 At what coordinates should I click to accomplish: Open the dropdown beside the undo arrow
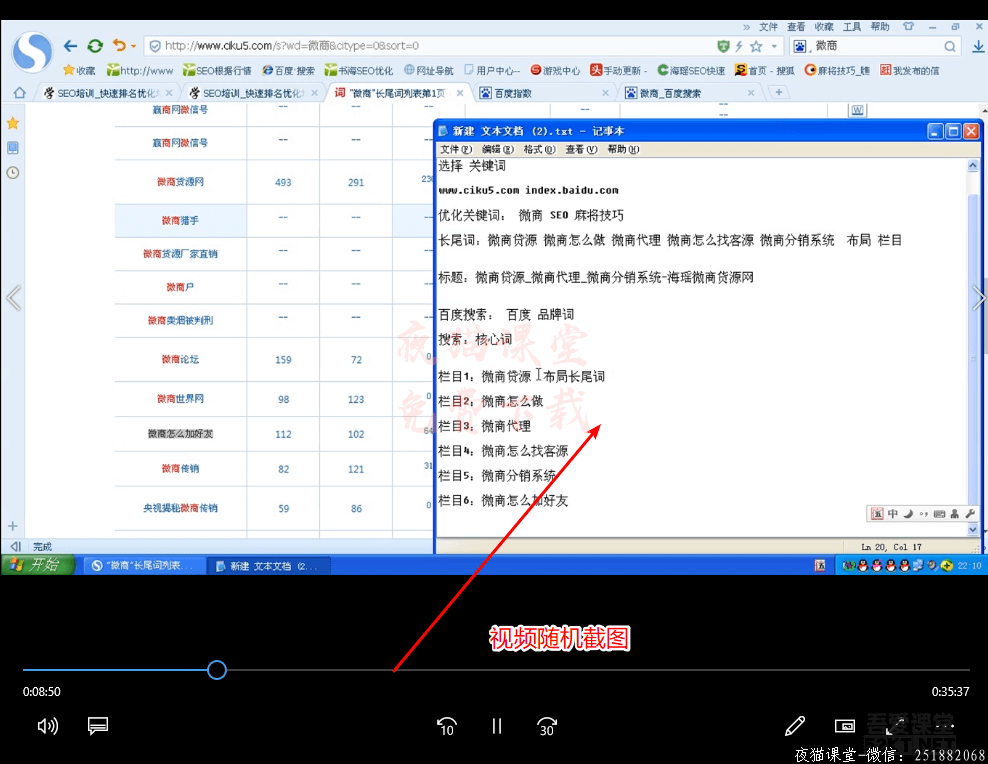[133, 47]
